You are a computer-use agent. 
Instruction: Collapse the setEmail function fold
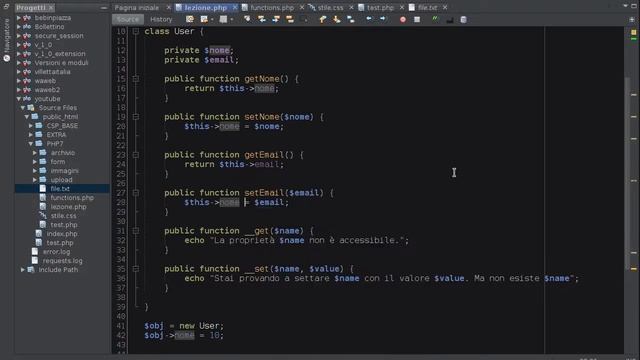[x=136, y=193]
